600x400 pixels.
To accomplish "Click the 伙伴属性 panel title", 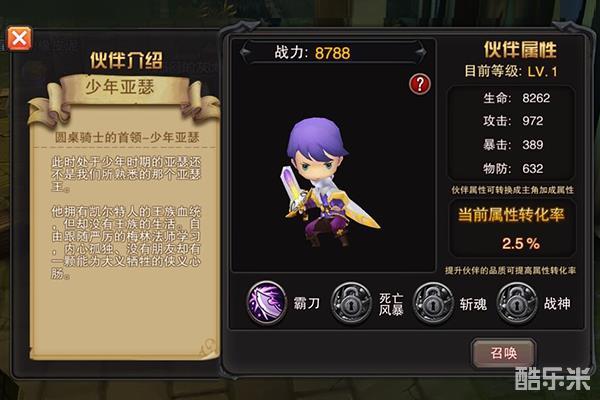I will [520, 49].
